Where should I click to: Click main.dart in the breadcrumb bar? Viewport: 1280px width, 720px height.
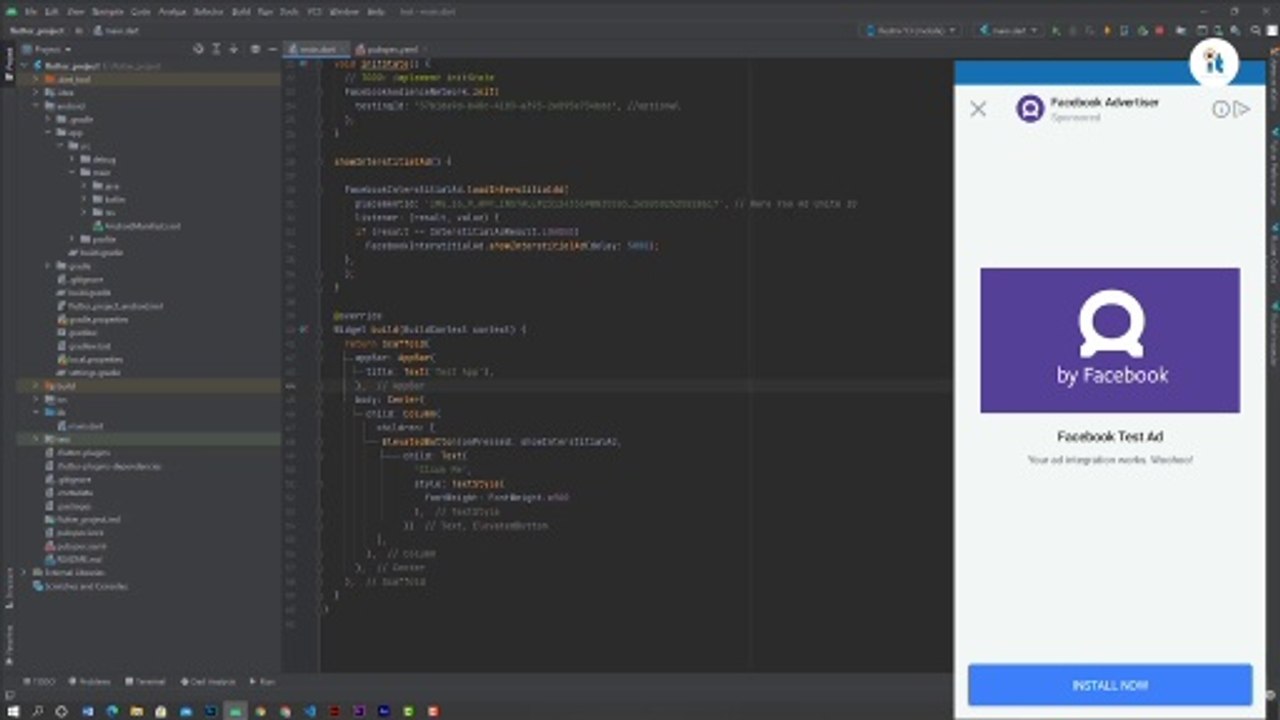point(116,30)
